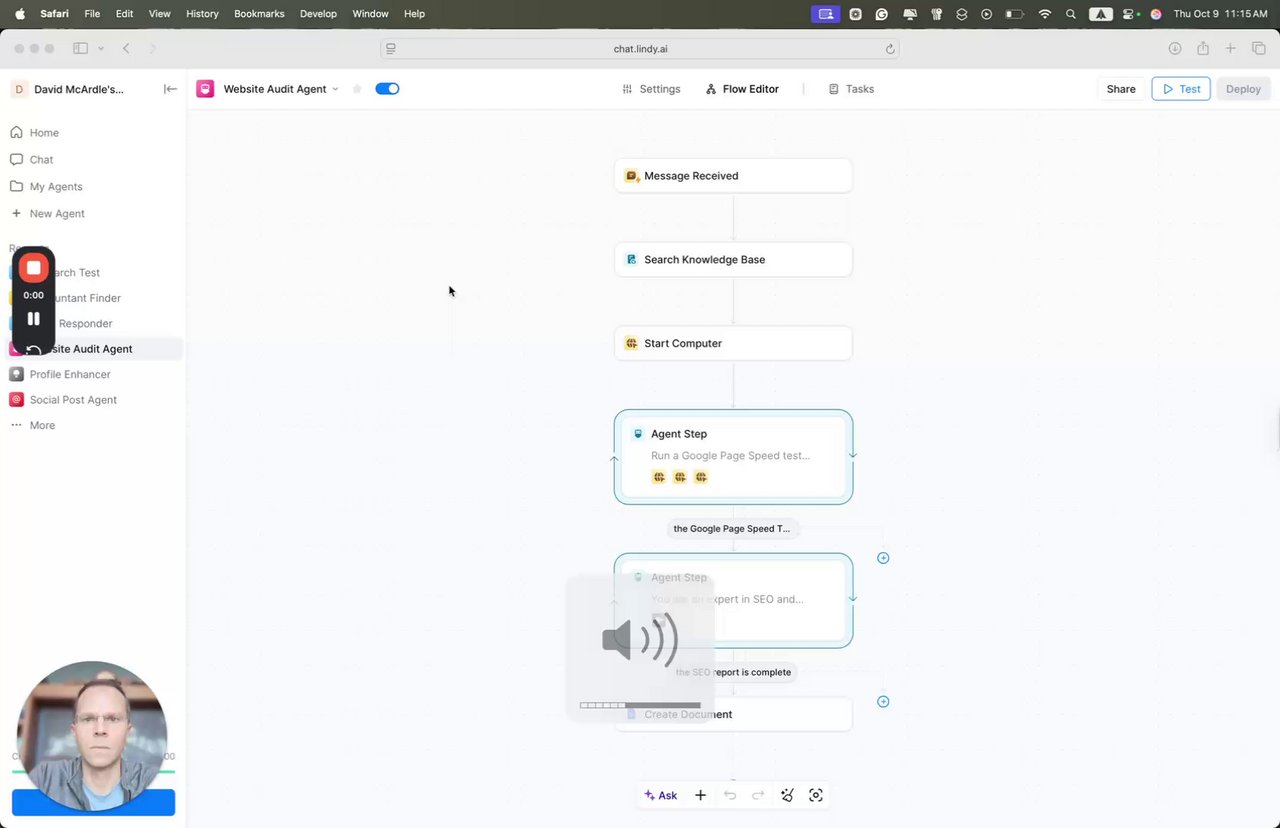Image resolution: width=1280 pixels, height=828 pixels.
Task: Click the first browser tool icon in Agent Step
Action: pos(659,477)
